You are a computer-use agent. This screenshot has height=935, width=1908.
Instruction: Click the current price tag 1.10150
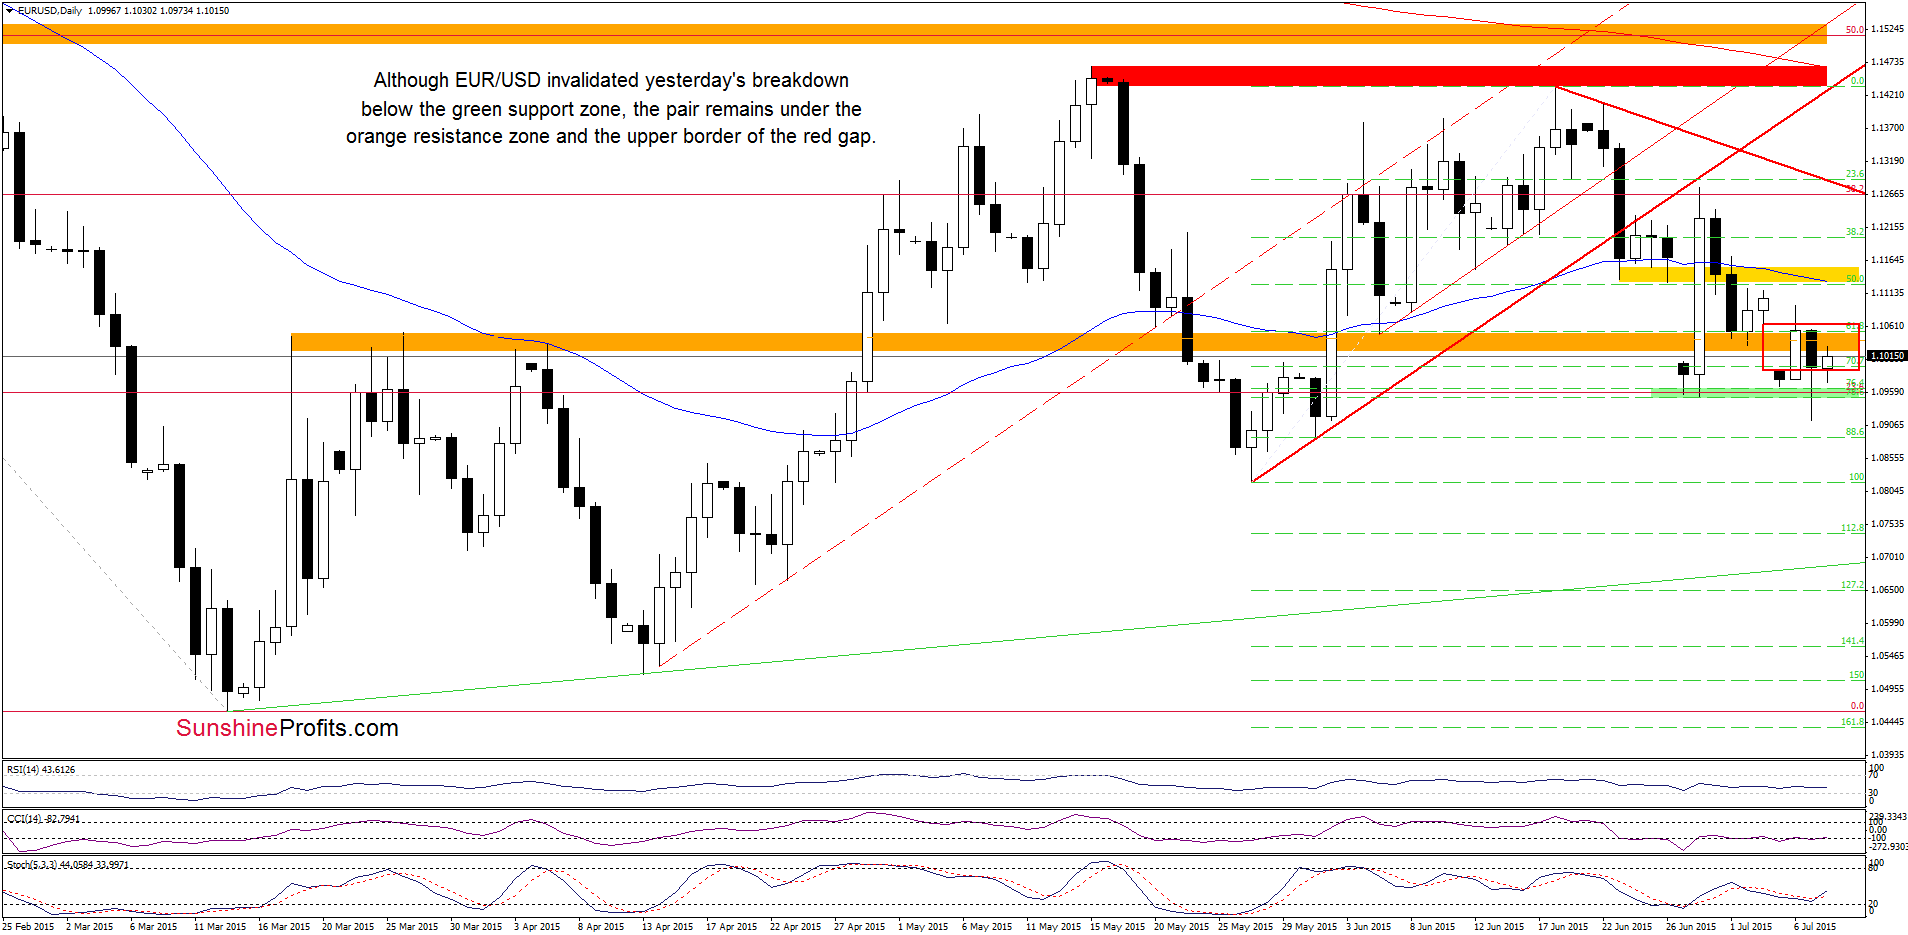pyautogui.click(x=1887, y=355)
